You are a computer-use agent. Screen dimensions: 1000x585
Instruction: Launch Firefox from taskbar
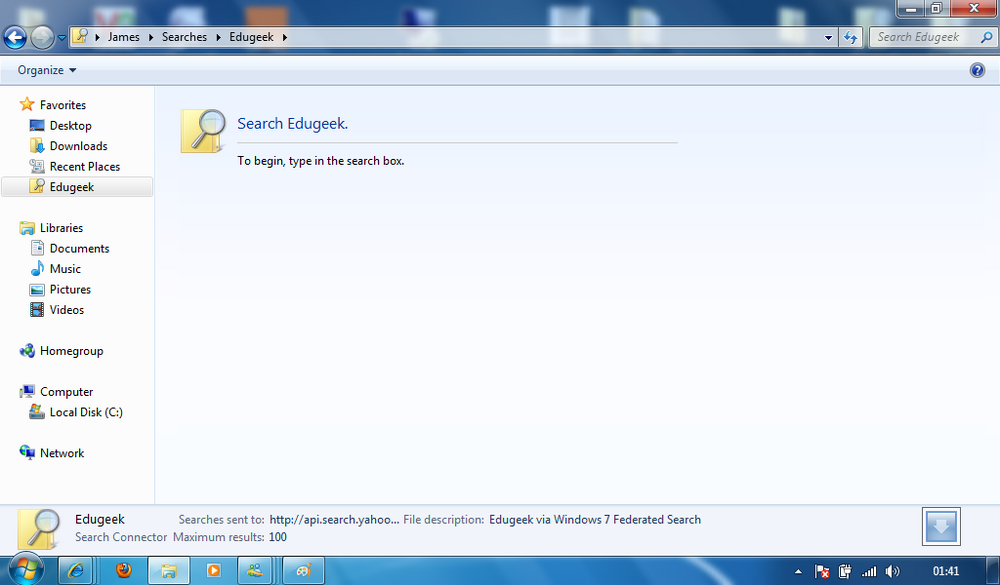[124, 570]
